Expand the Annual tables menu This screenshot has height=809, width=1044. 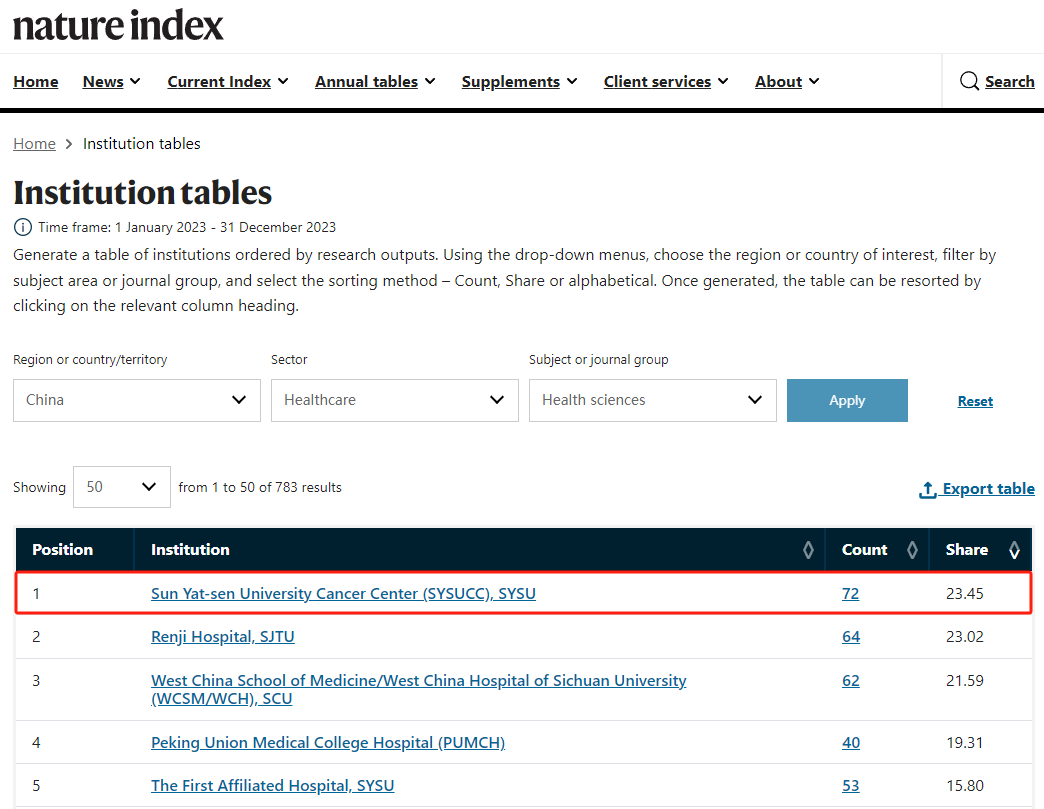point(375,82)
